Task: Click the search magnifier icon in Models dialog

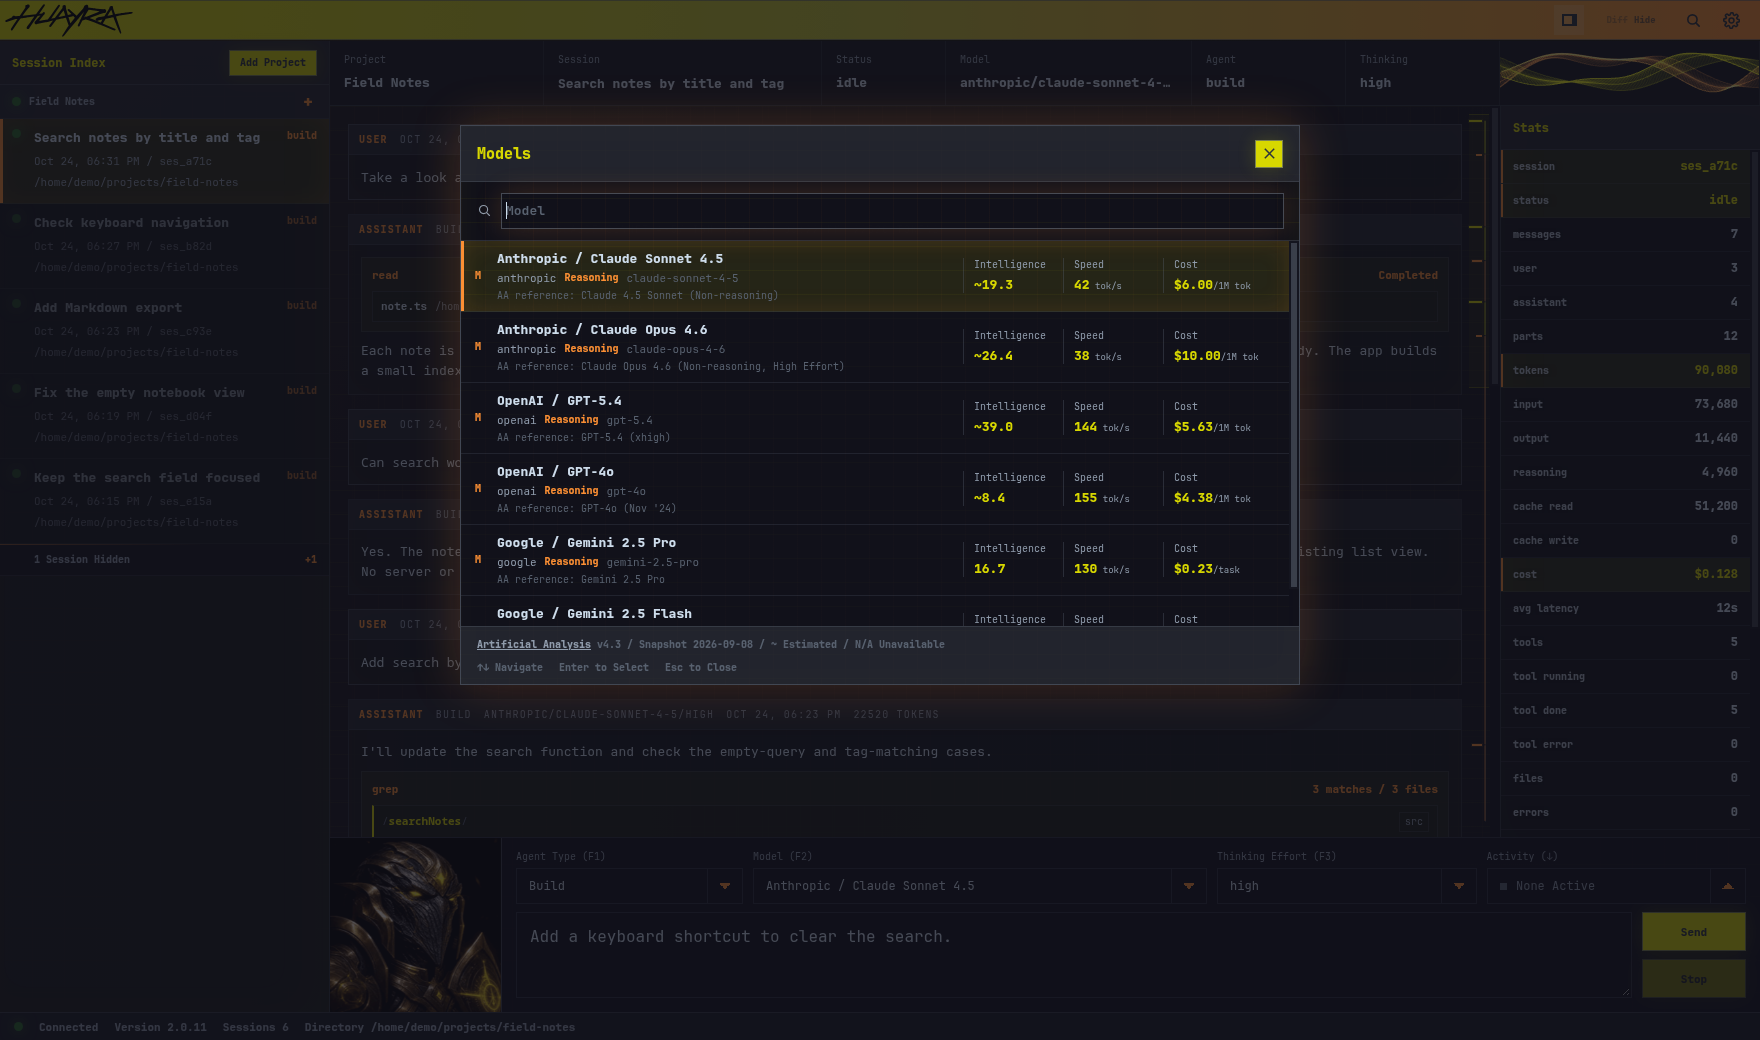Action: (484, 211)
